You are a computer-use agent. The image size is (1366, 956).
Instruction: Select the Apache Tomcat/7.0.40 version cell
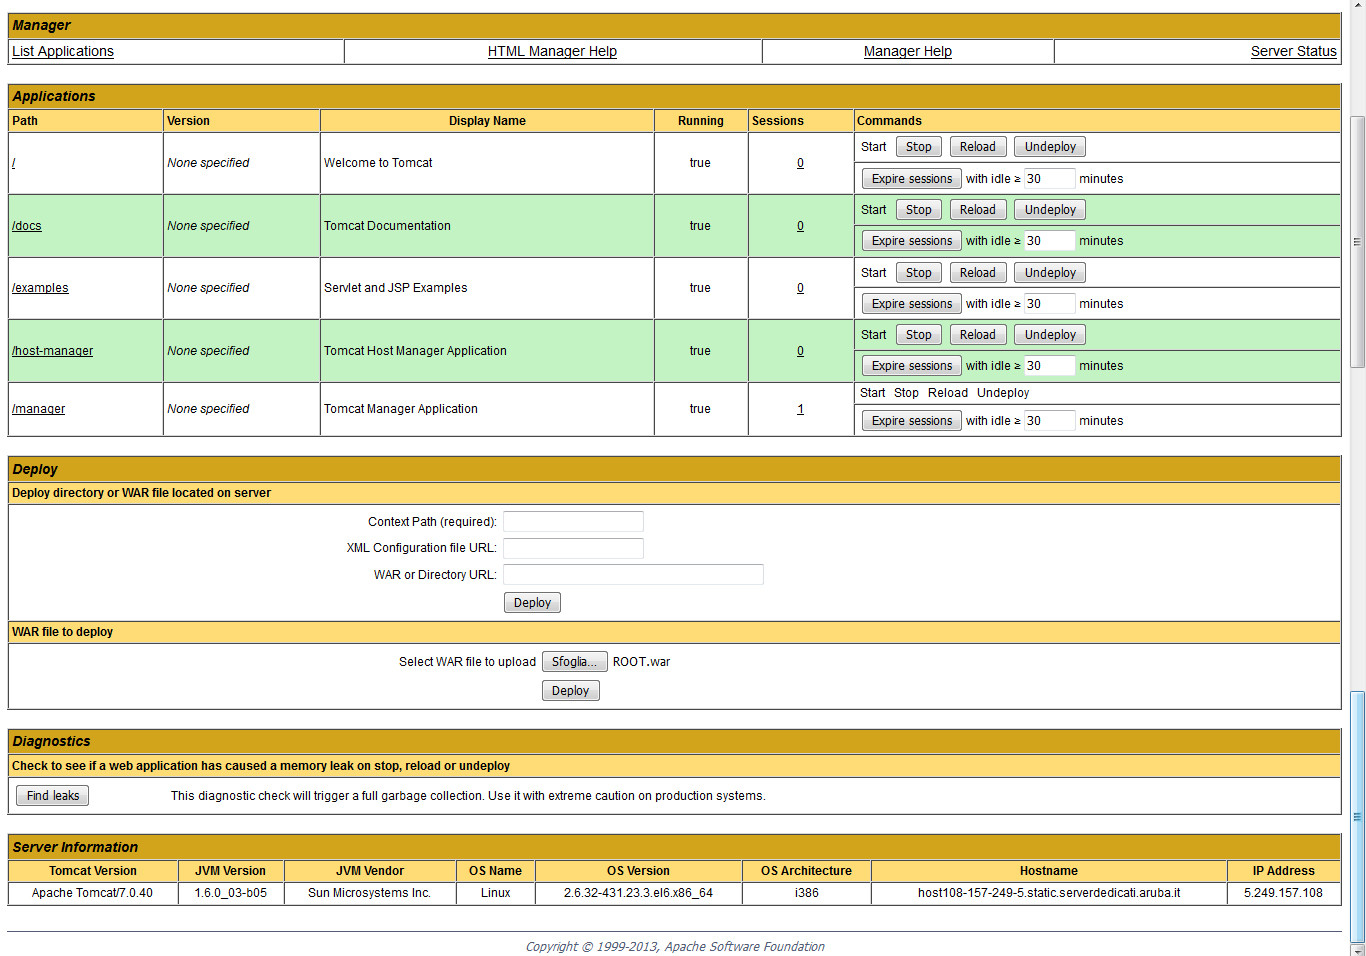click(x=92, y=893)
